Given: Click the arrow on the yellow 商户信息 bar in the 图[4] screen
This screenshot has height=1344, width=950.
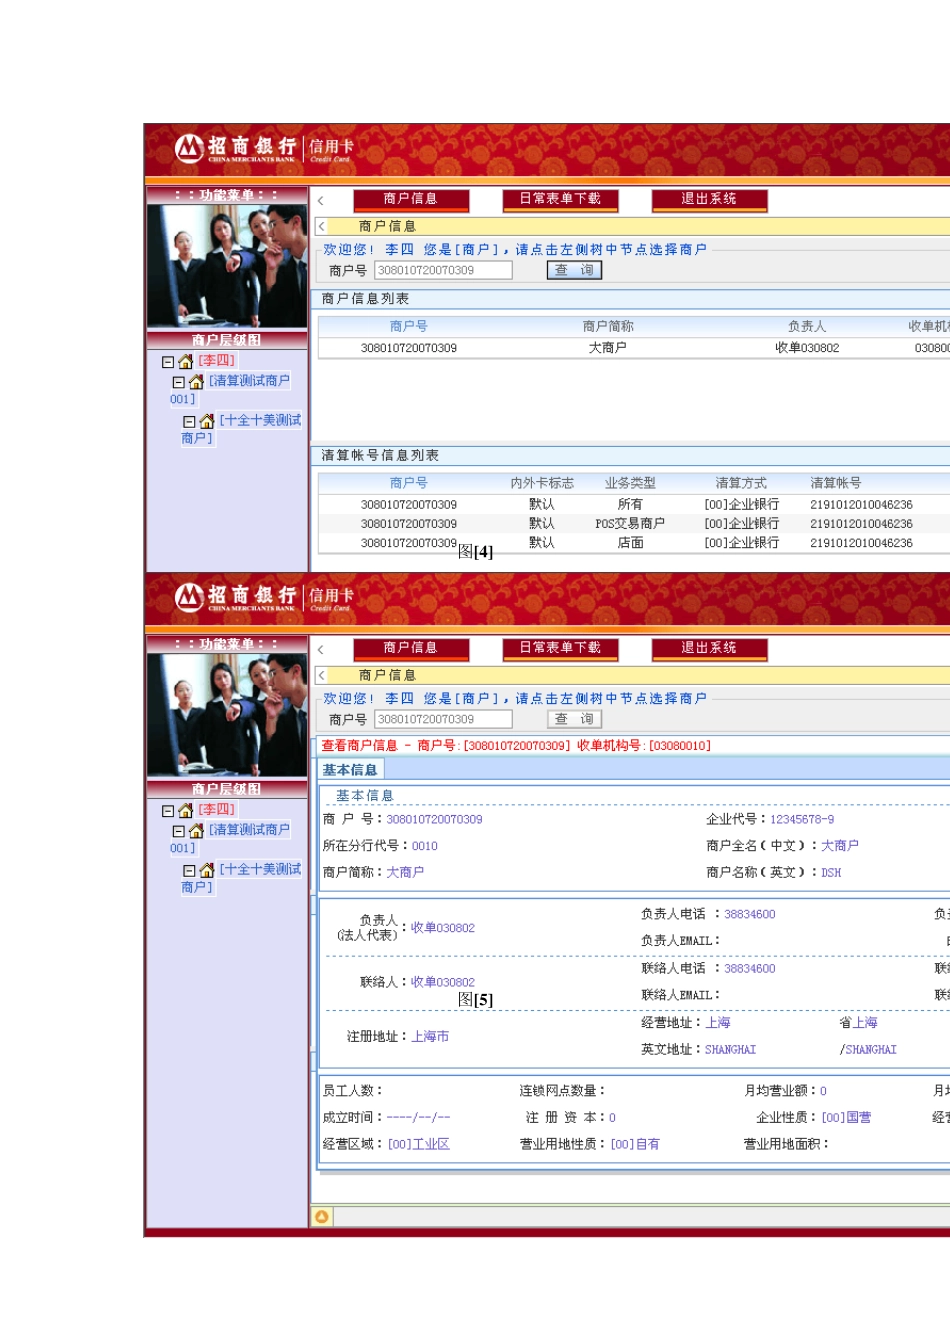Looking at the screenshot, I should 322,227.
